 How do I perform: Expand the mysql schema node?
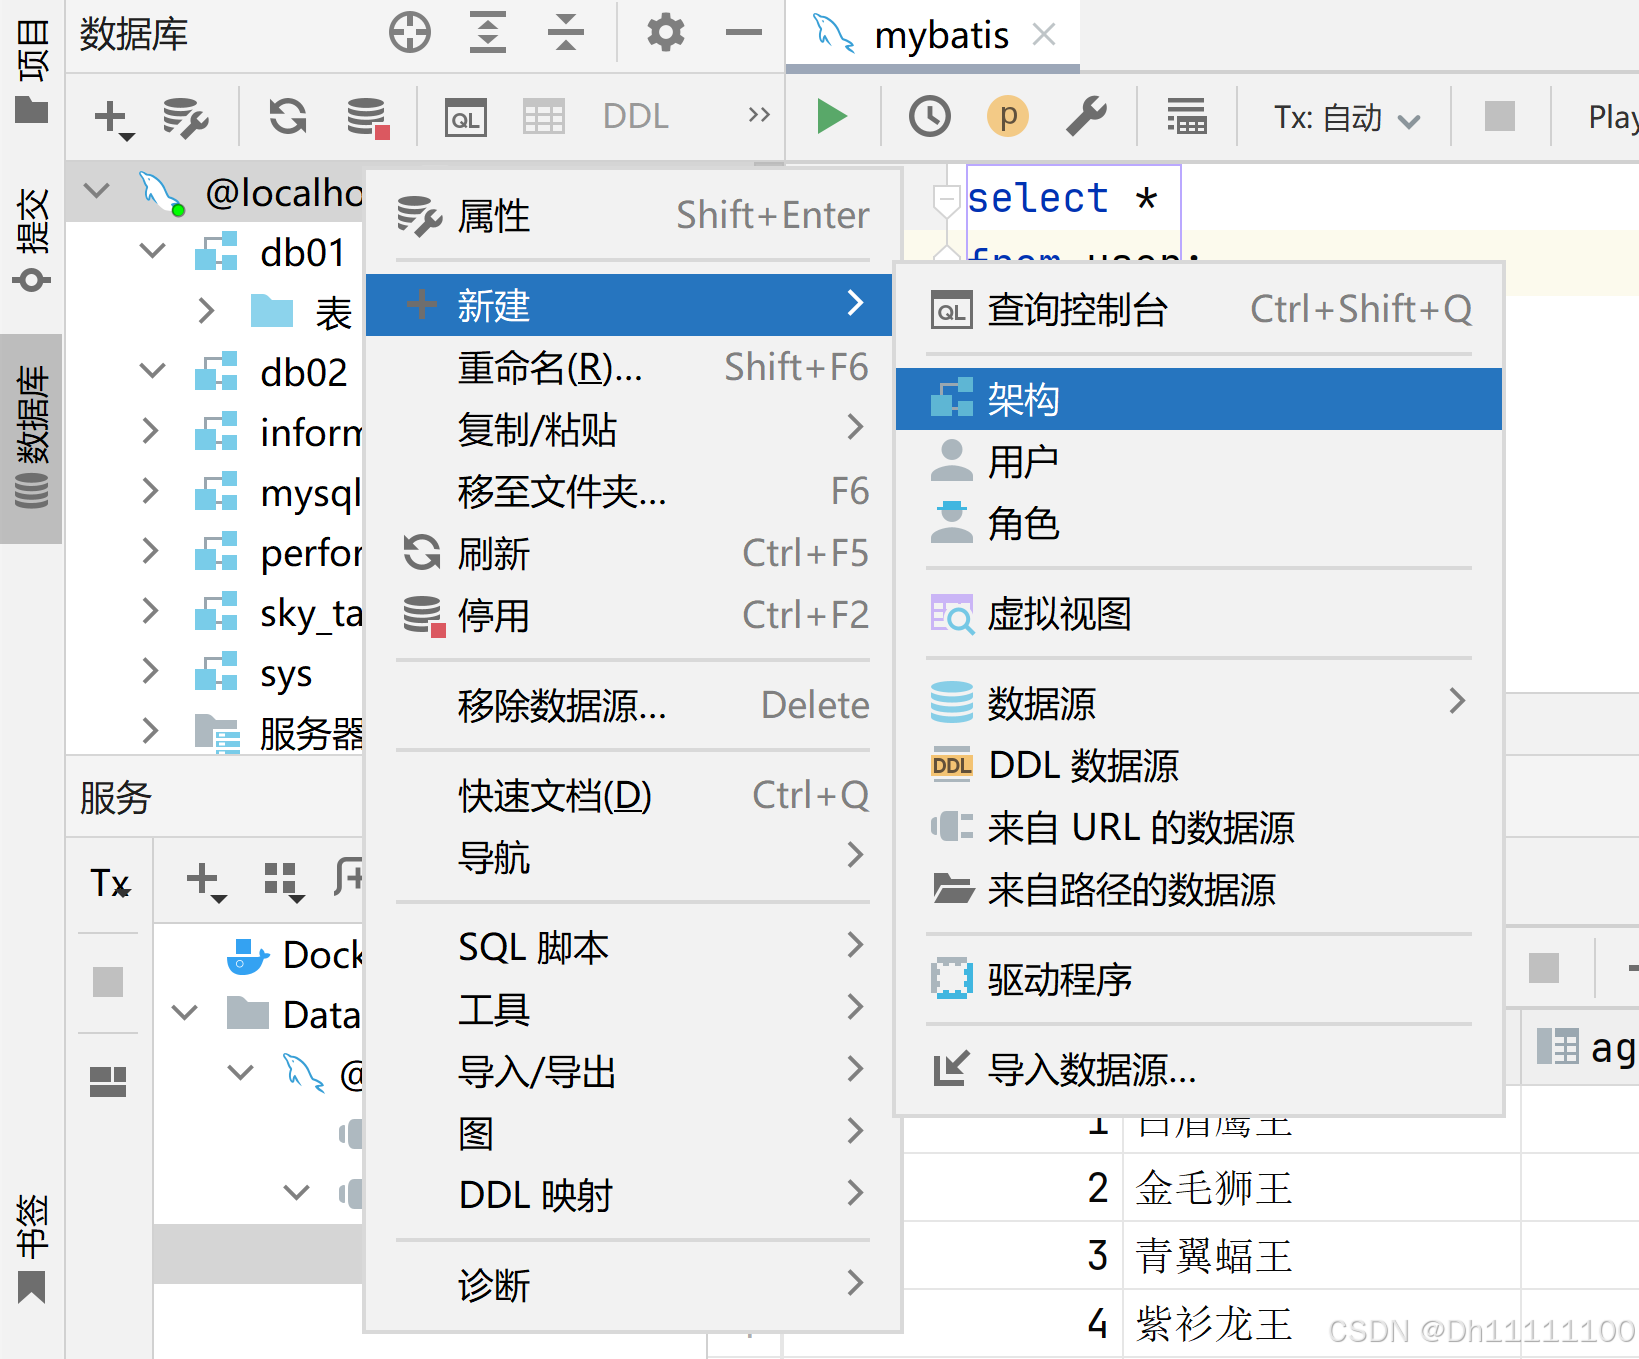coord(150,490)
